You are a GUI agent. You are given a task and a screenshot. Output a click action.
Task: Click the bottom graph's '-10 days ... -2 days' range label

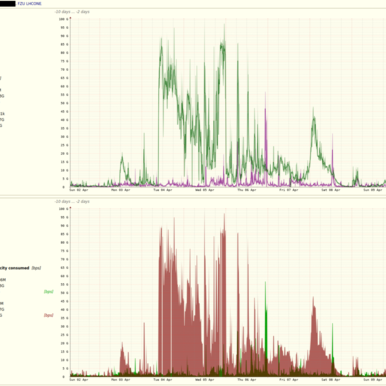click(x=72, y=202)
